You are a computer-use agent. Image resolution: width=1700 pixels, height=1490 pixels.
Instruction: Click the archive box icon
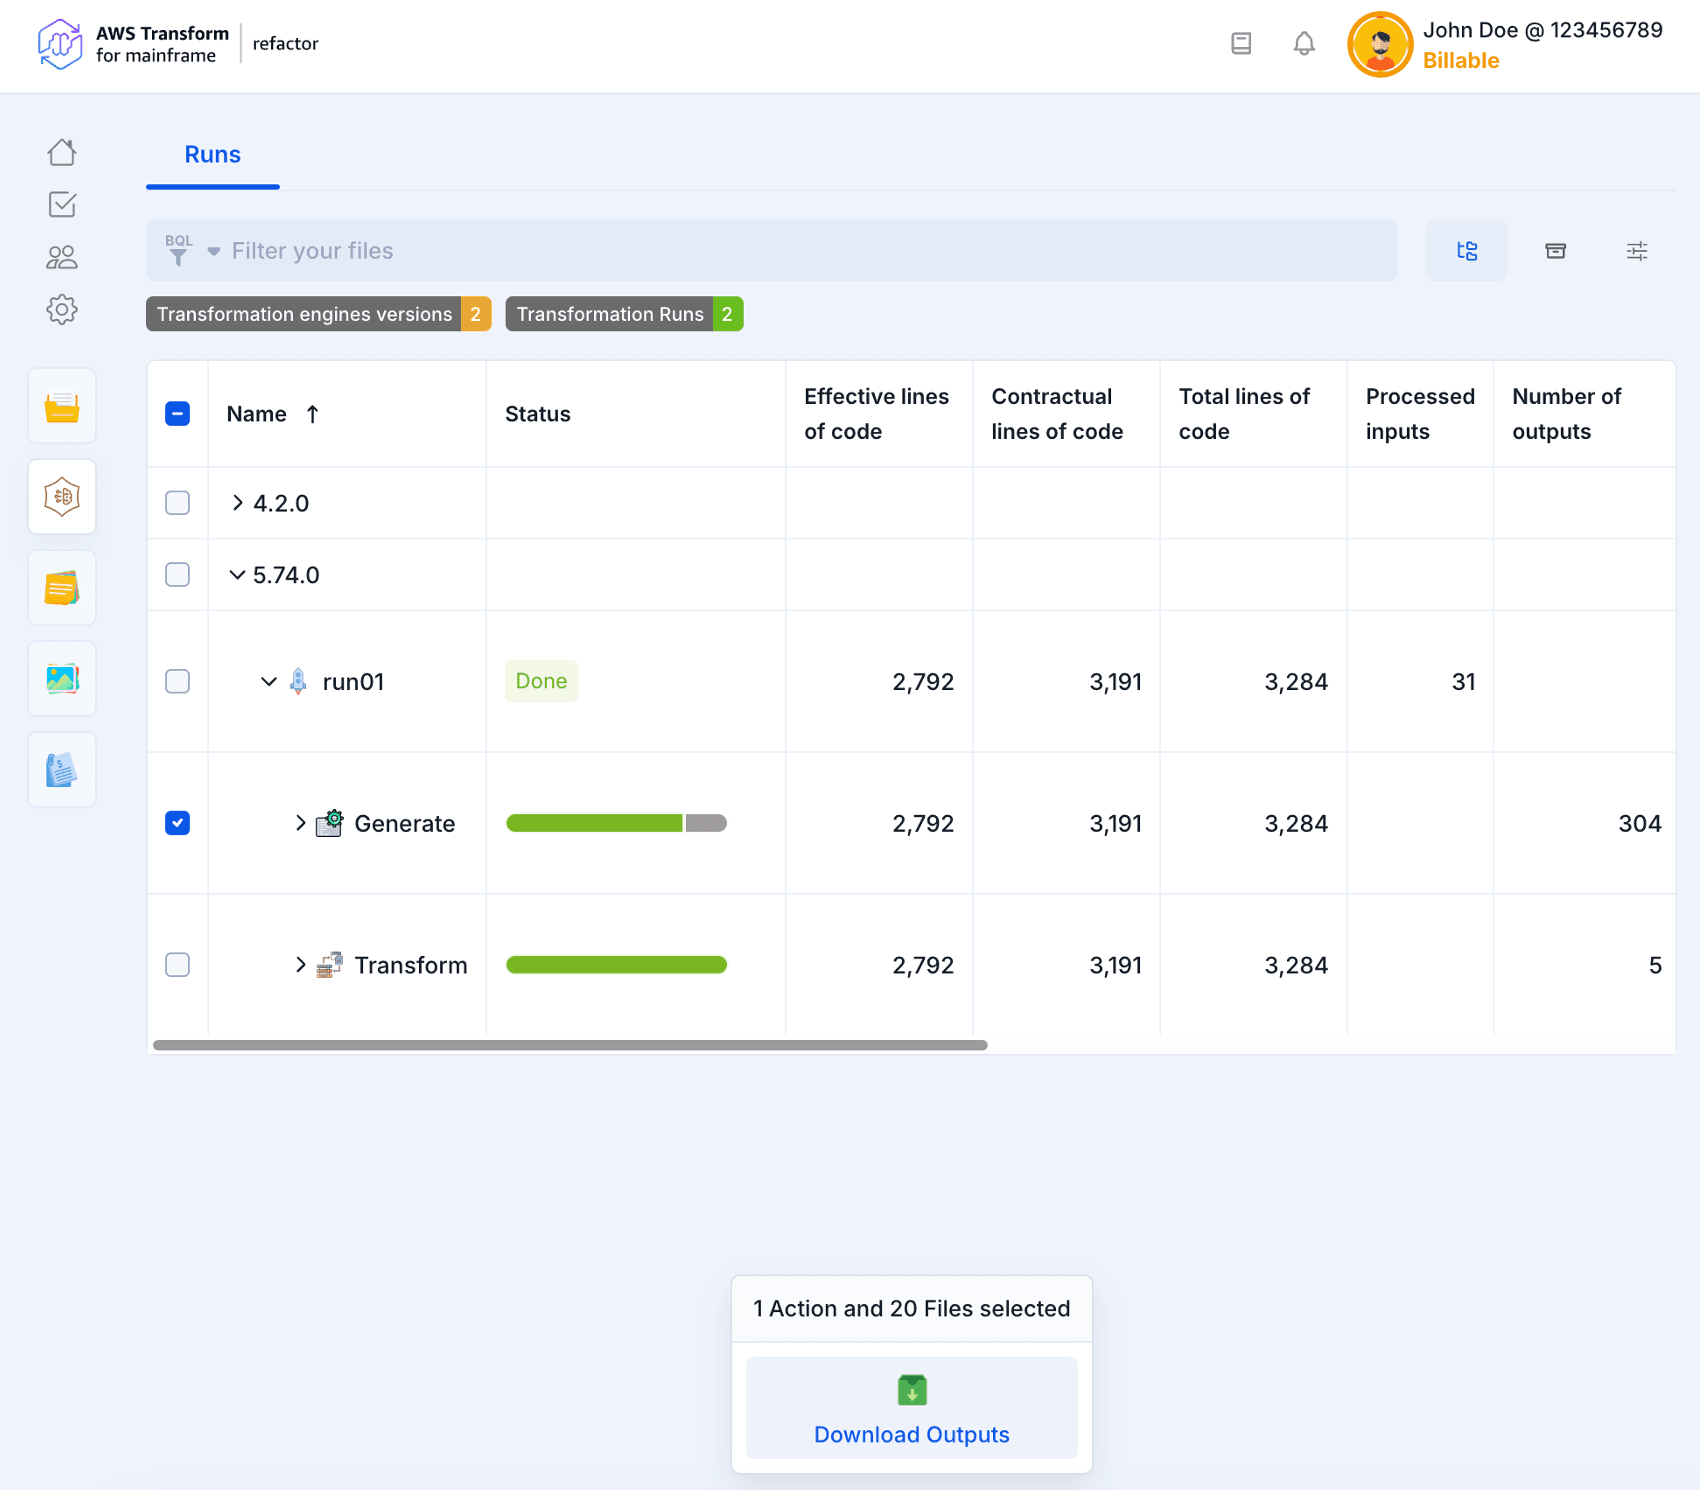coord(1555,251)
